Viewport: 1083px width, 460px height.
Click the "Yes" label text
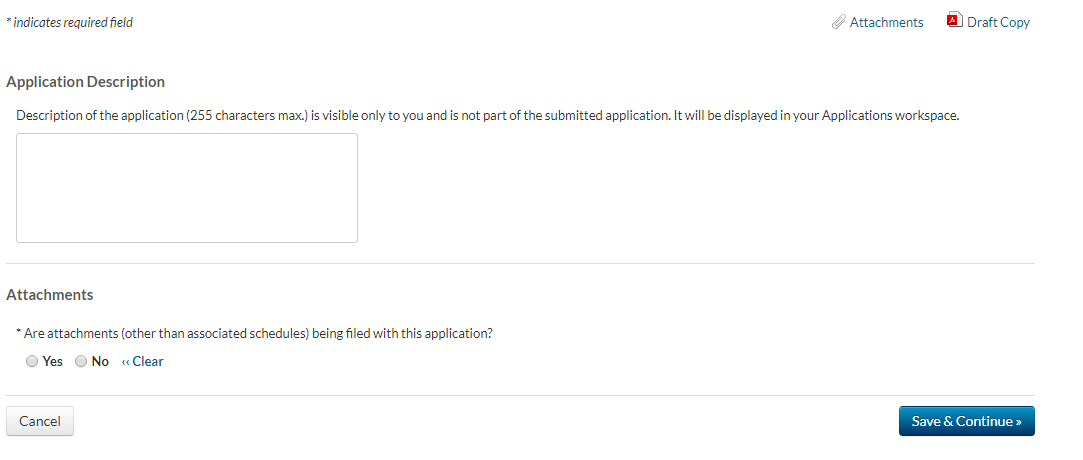[x=53, y=362]
